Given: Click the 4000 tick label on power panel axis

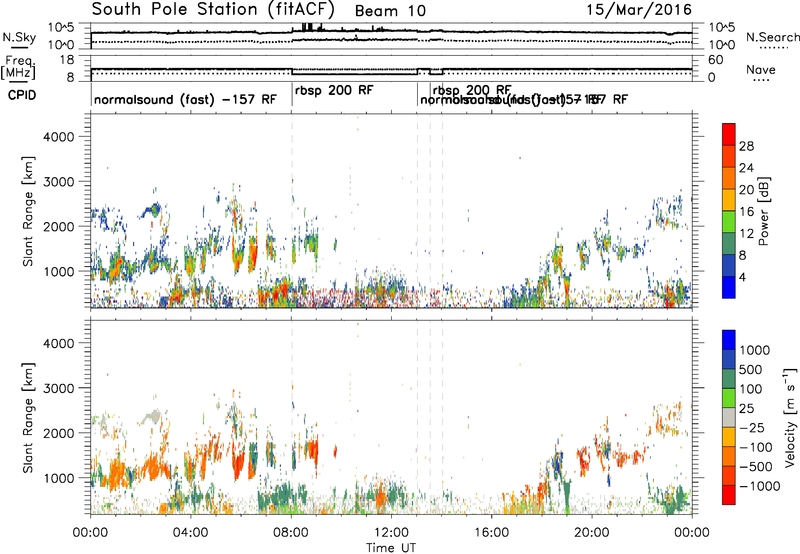Looking at the screenshot, I should [x=59, y=137].
